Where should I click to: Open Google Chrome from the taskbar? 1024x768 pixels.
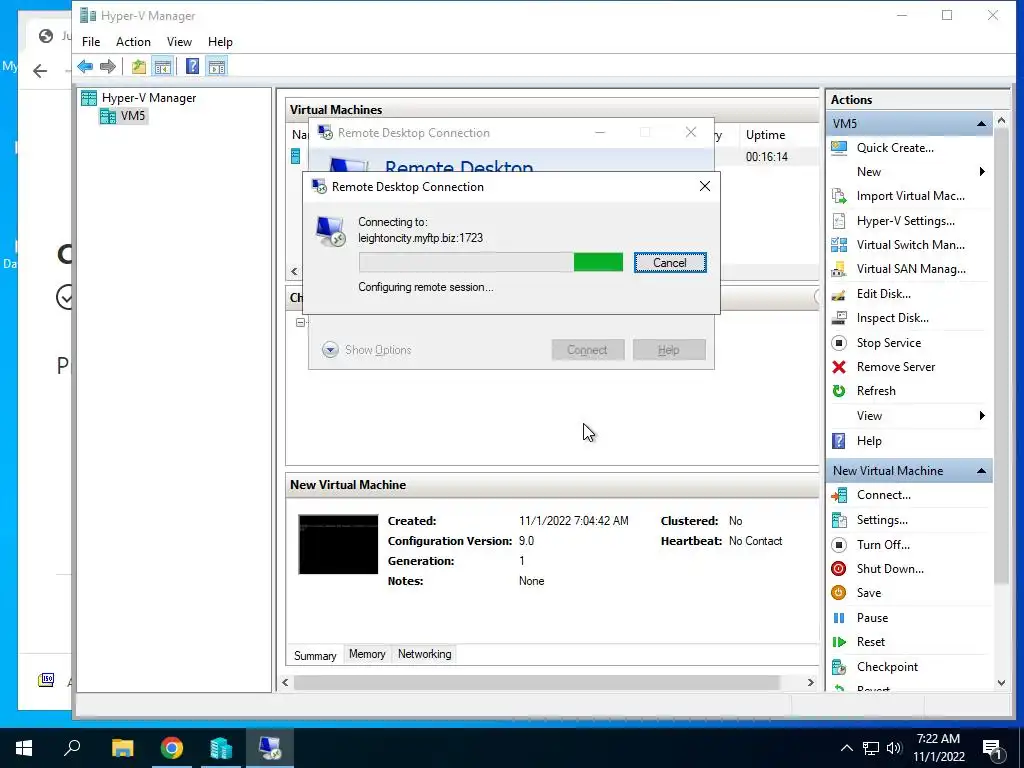click(x=172, y=748)
